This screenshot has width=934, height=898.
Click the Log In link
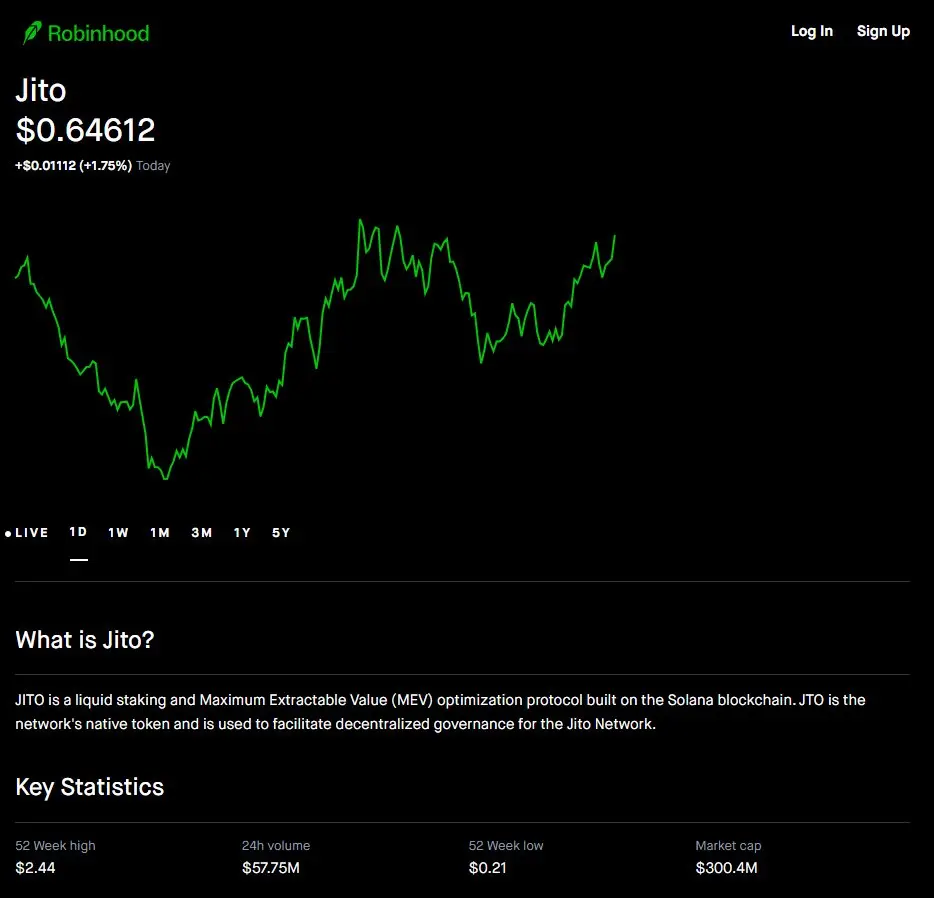point(811,31)
